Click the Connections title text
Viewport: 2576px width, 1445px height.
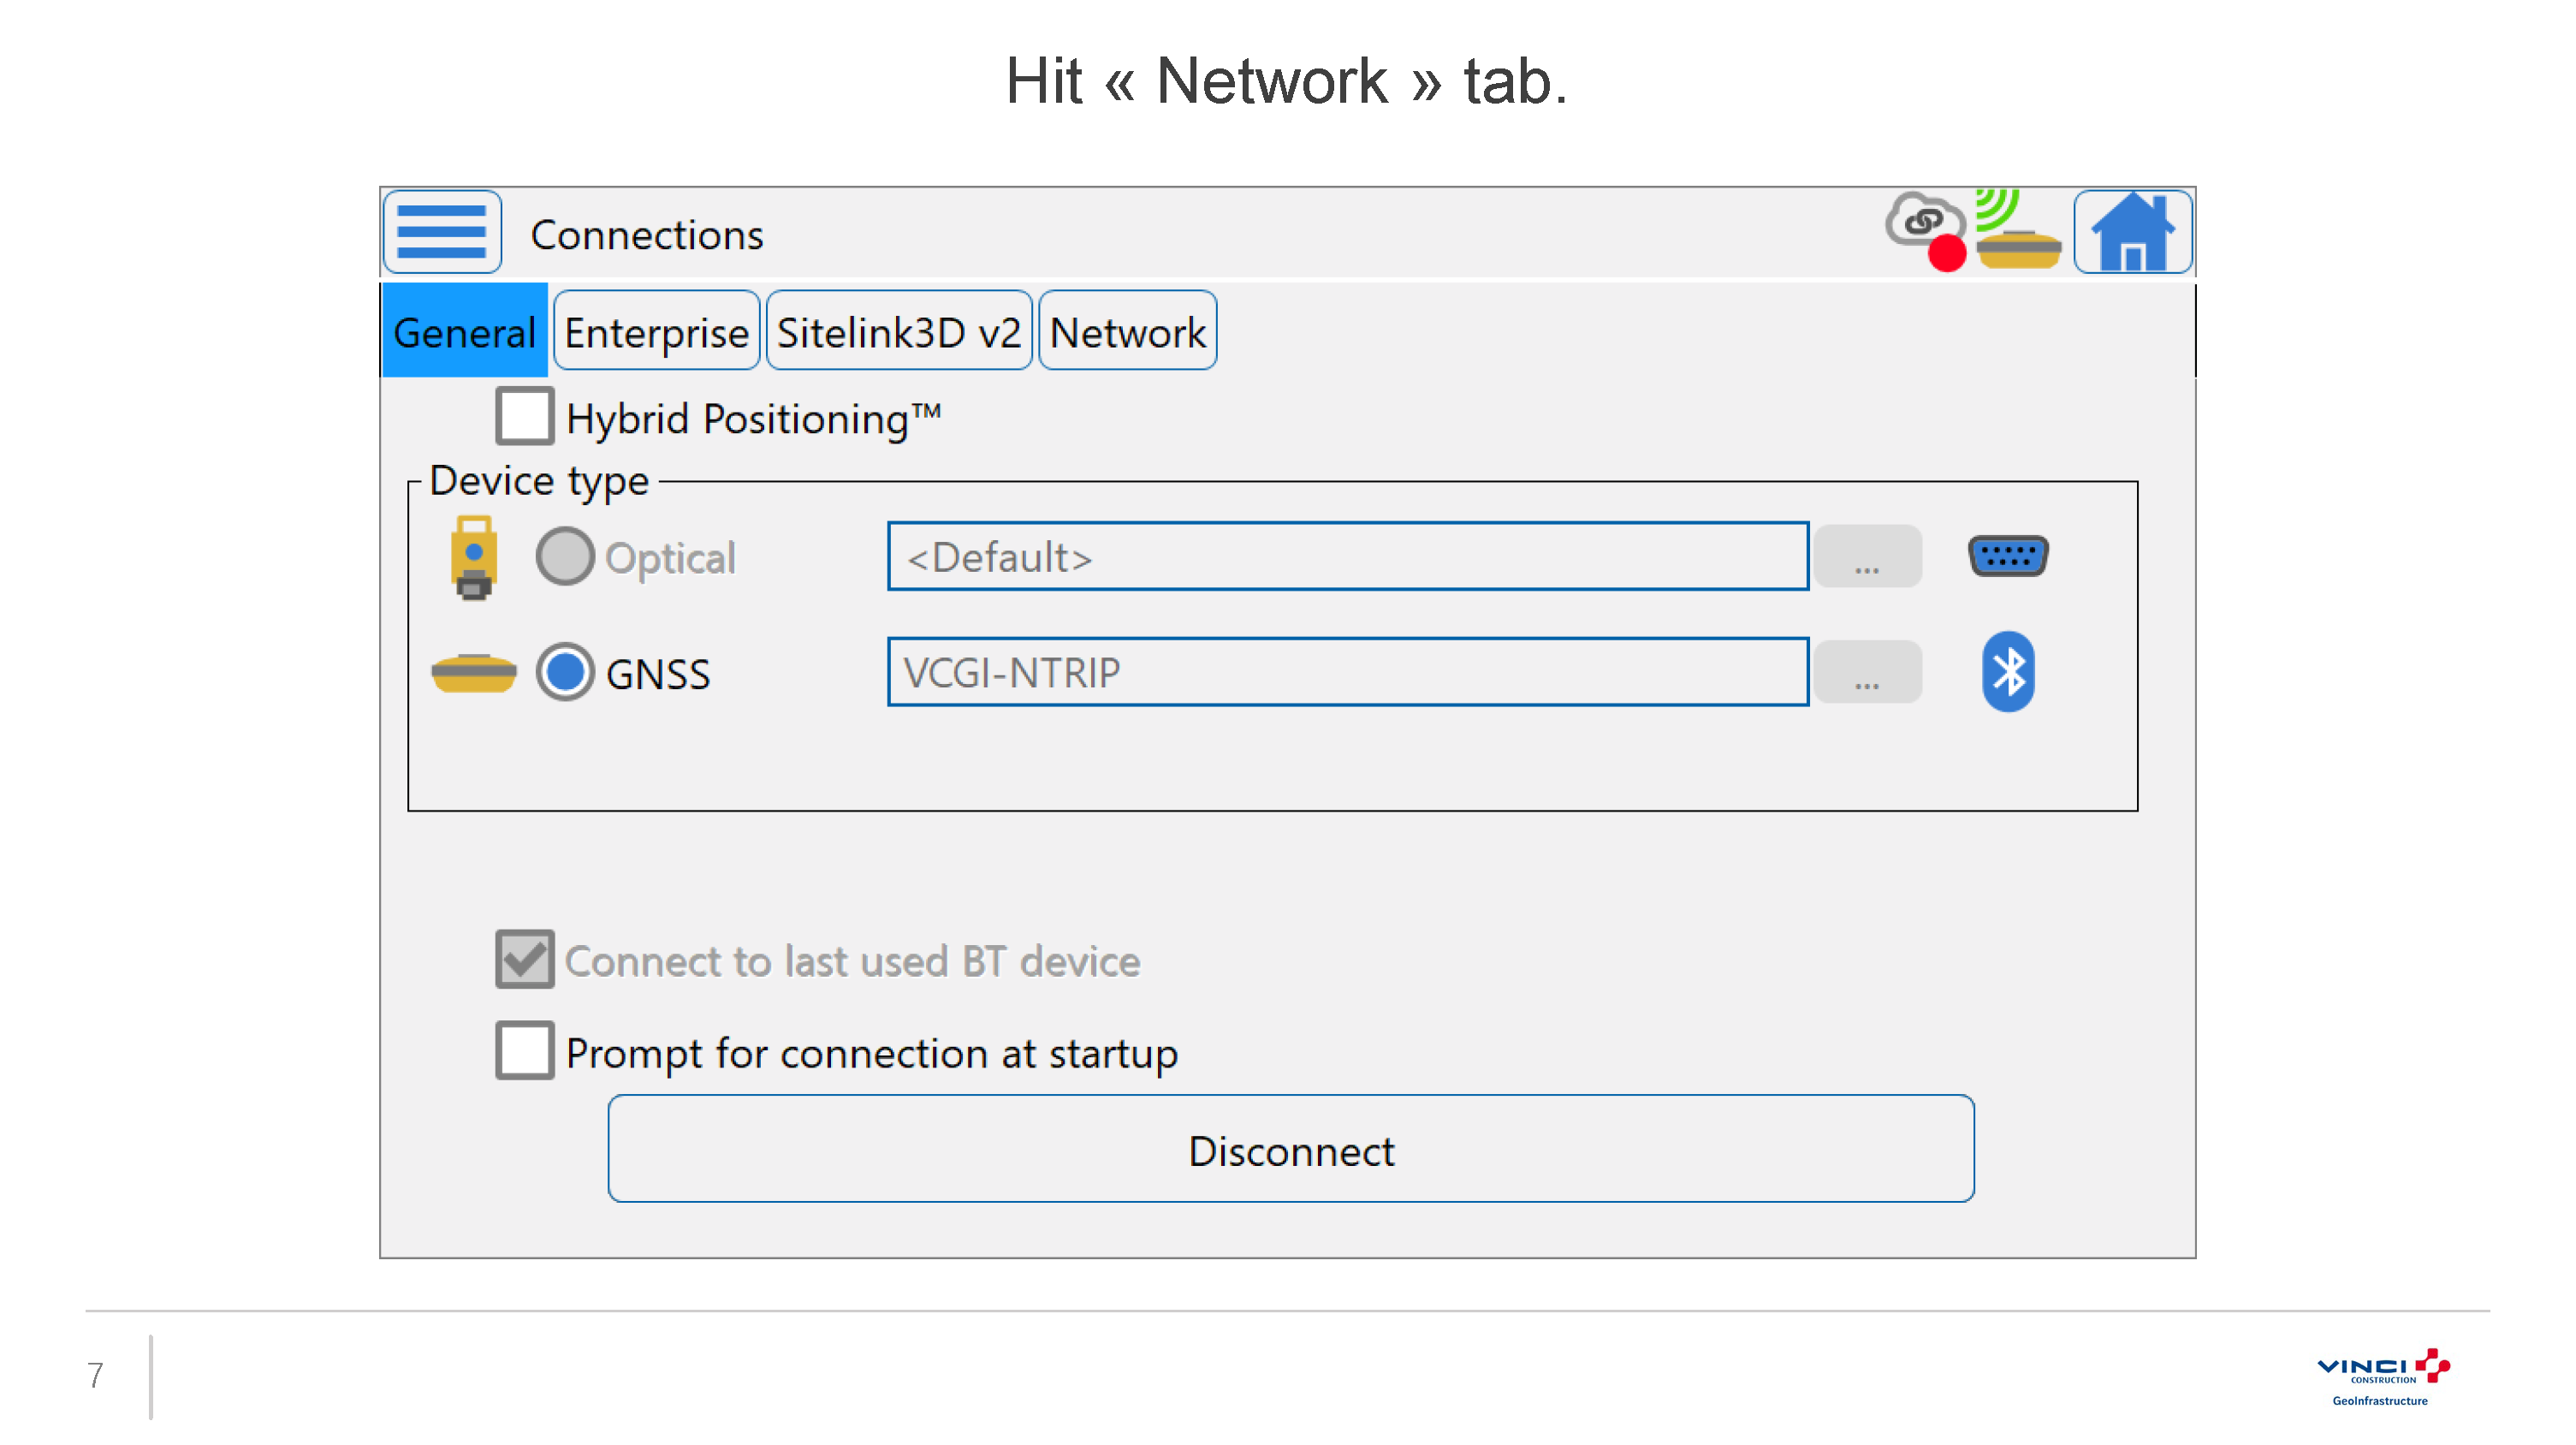[647, 235]
